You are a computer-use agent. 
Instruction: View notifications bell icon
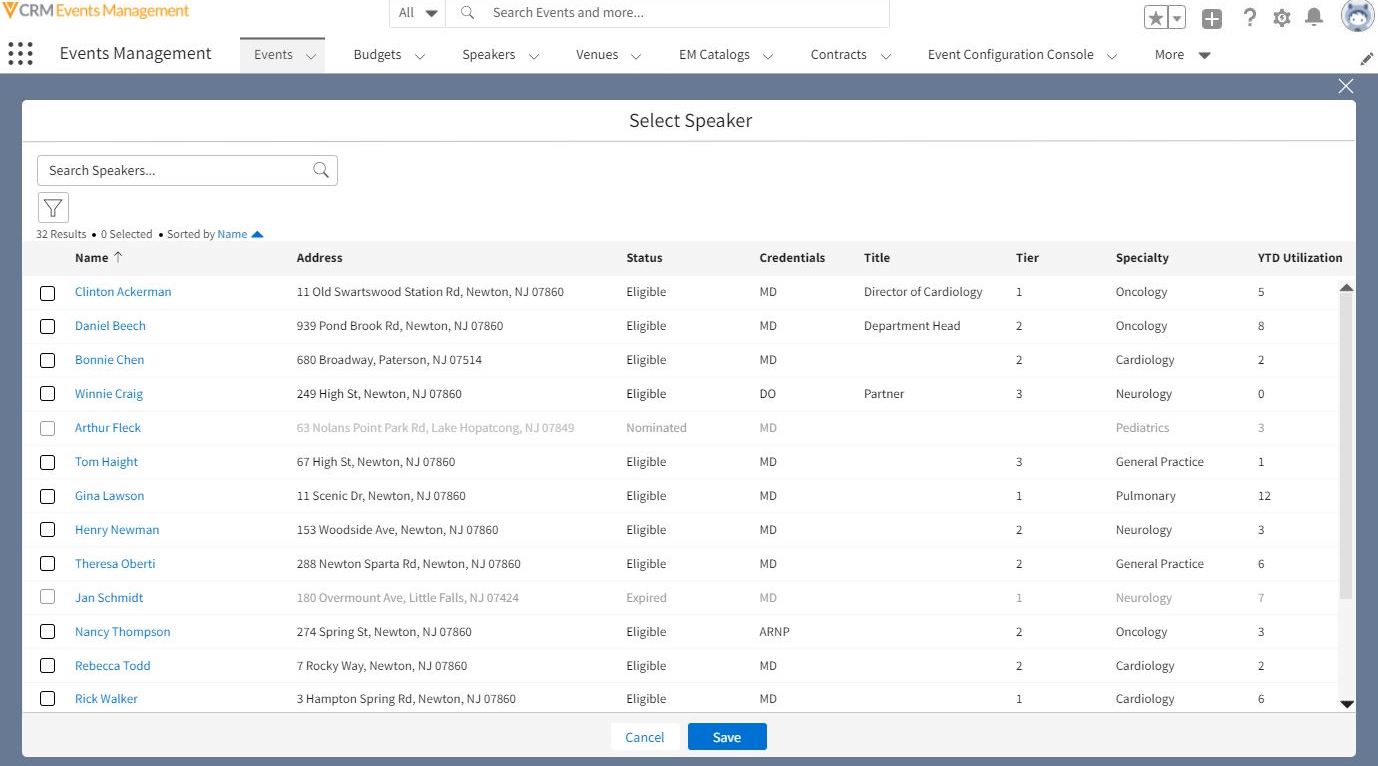1314,18
